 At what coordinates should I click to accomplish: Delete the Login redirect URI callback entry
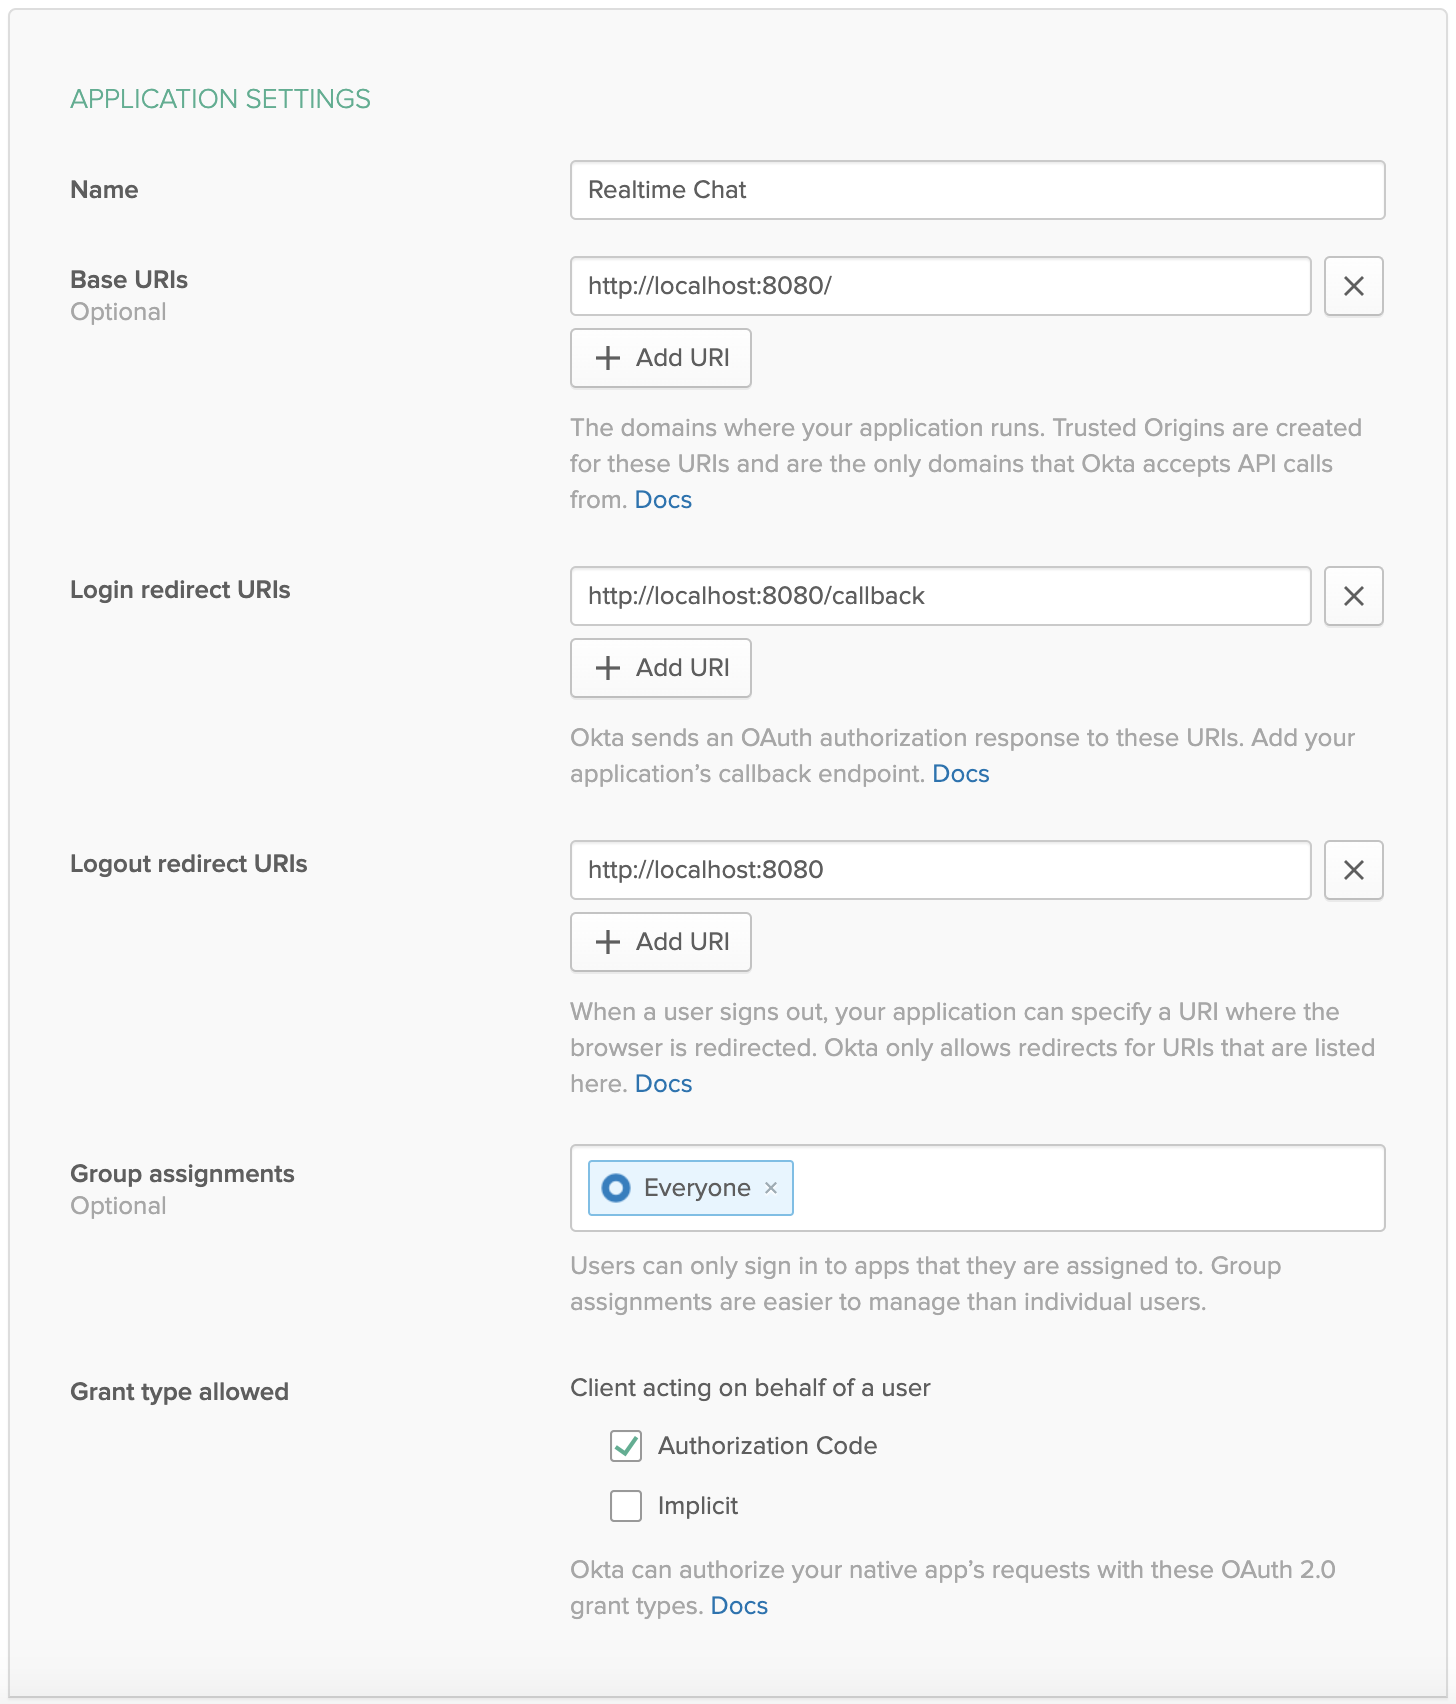(x=1353, y=596)
